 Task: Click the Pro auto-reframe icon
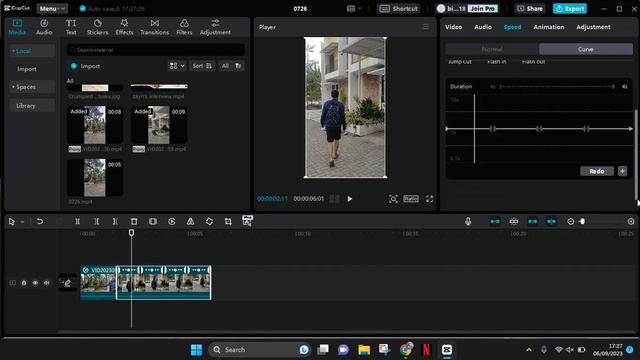click(247, 220)
